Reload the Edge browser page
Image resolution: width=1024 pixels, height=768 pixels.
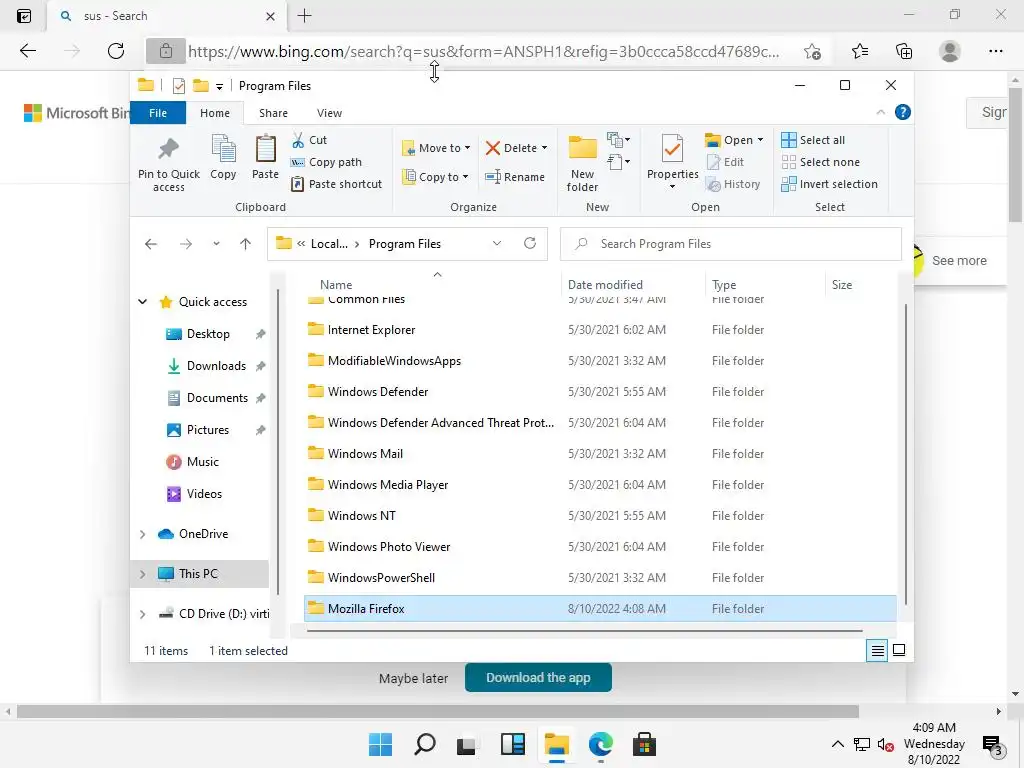coord(116,51)
